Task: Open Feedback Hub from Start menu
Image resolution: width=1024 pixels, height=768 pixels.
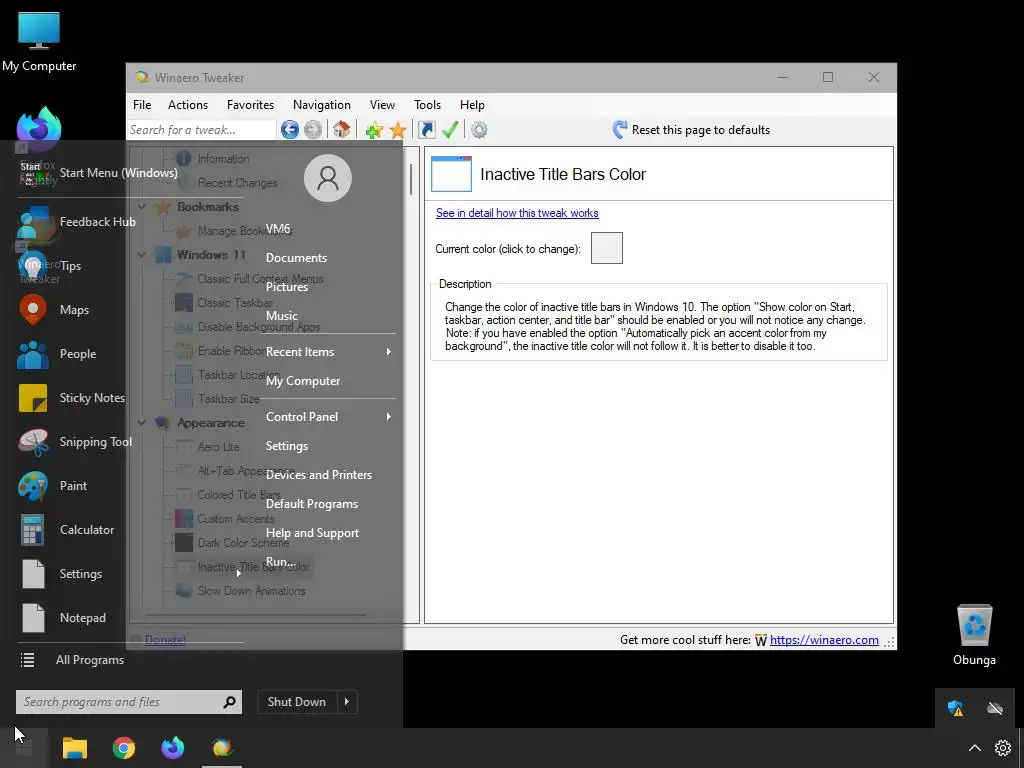Action: (76, 222)
